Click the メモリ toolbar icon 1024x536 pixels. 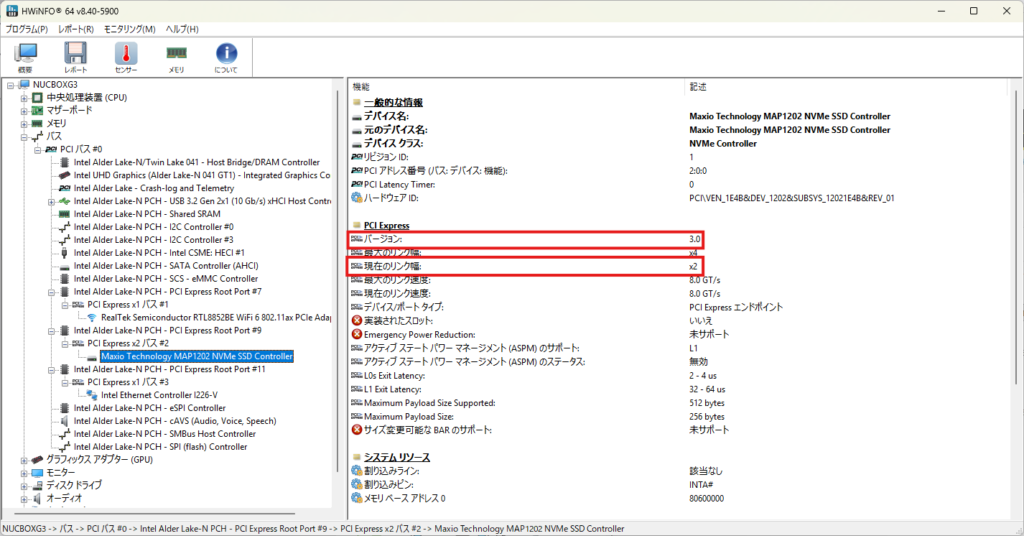[x=176, y=58]
